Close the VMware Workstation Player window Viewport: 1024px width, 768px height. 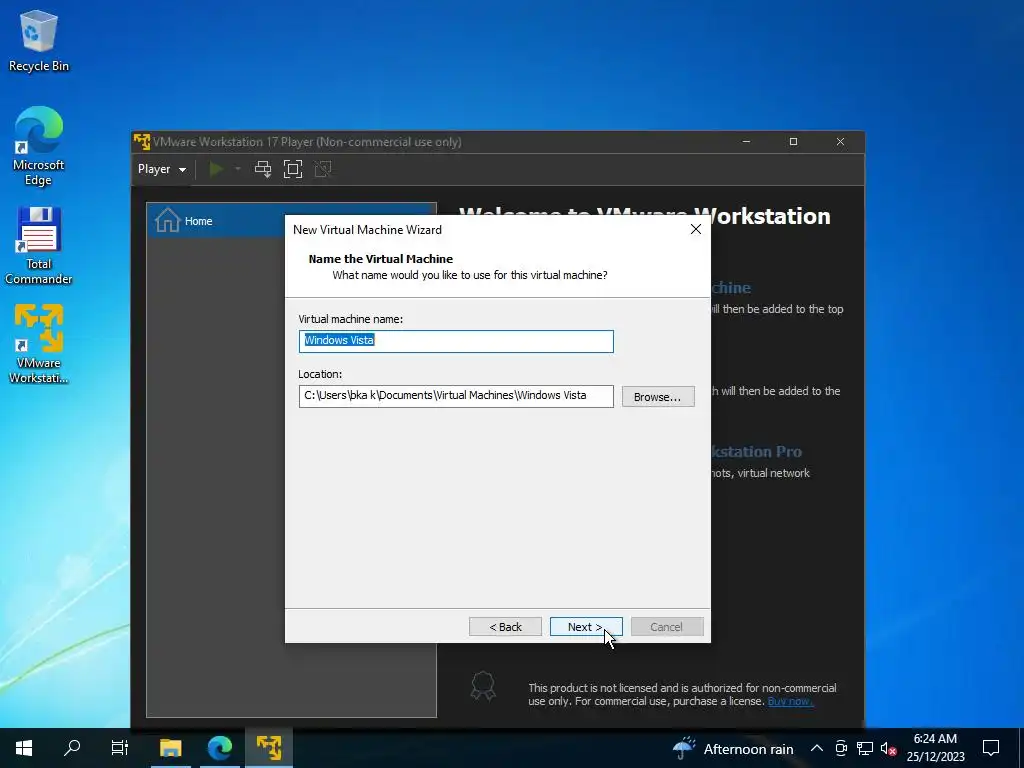(840, 142)
